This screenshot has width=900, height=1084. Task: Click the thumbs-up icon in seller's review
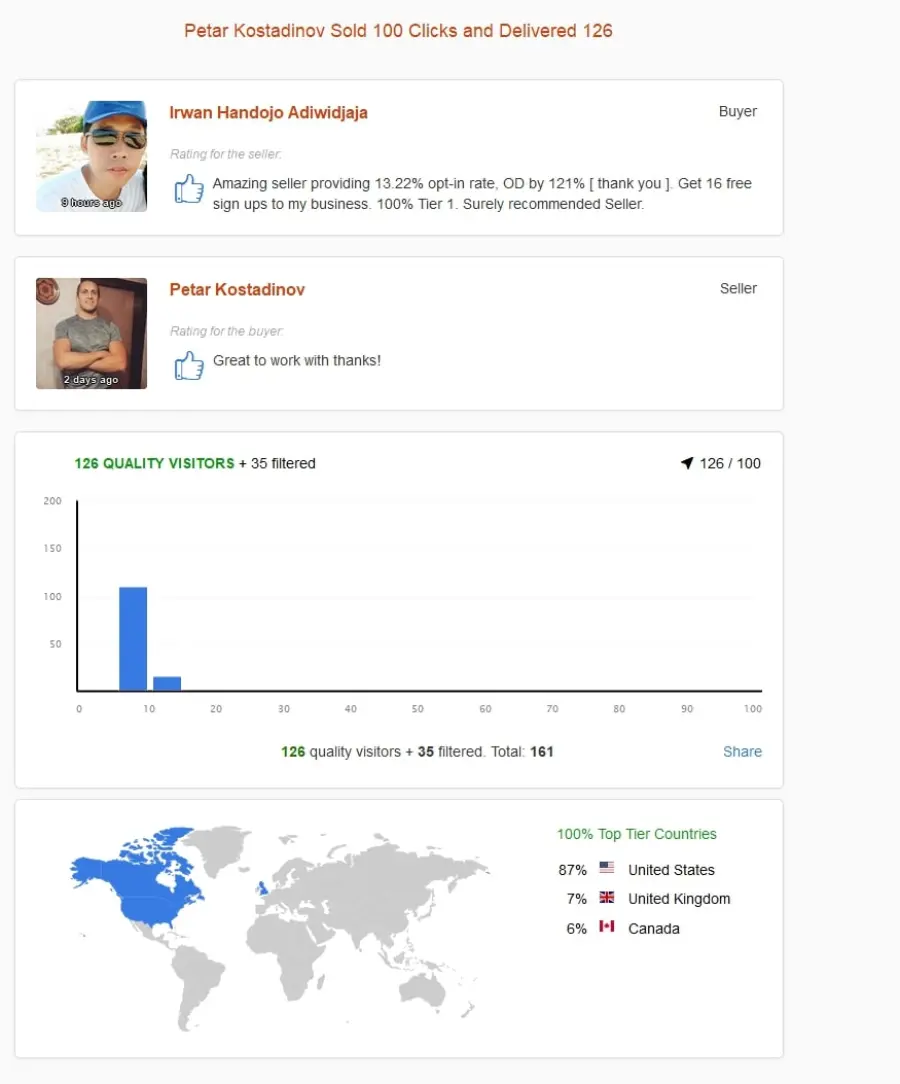pyautogui.click(x=189, y=365)
